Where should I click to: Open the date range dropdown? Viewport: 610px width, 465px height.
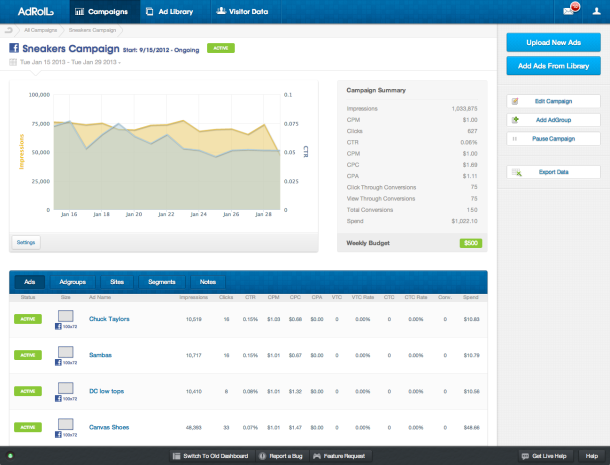tap(70, 62)
